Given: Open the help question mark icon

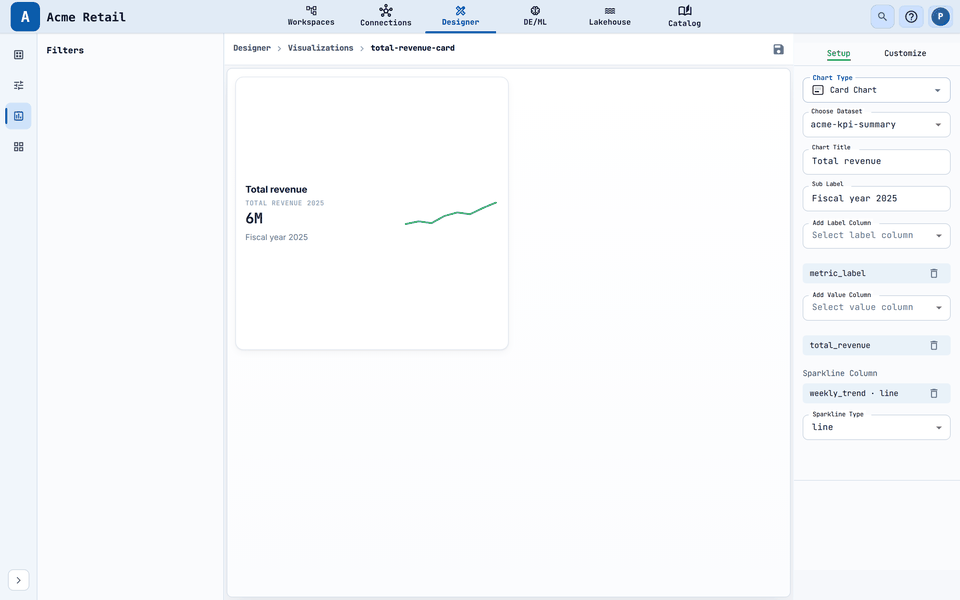Looking at the screenshot, I should (911, 17).
